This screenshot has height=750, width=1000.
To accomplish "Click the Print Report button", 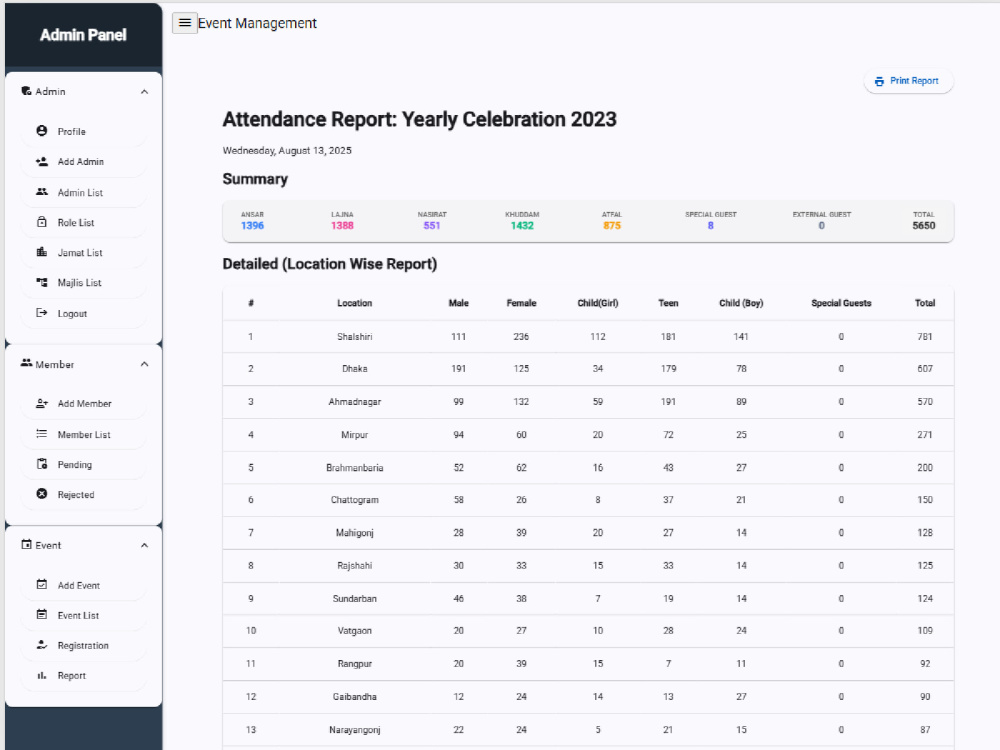I will (x=908, y=81).
